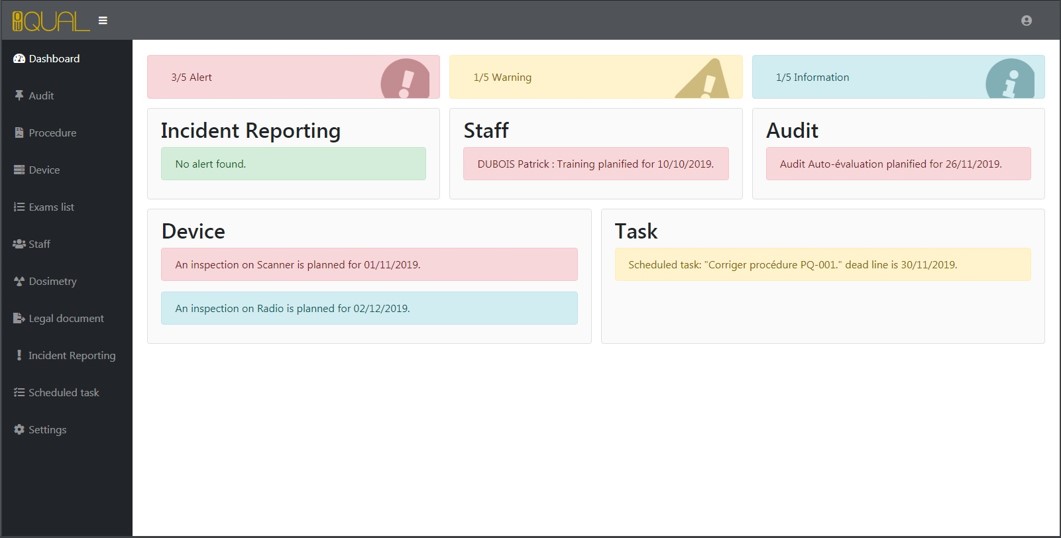The image size is (1061, 538).
Task: Open Dosimetry label in sidebar
Action: point(52,282)
